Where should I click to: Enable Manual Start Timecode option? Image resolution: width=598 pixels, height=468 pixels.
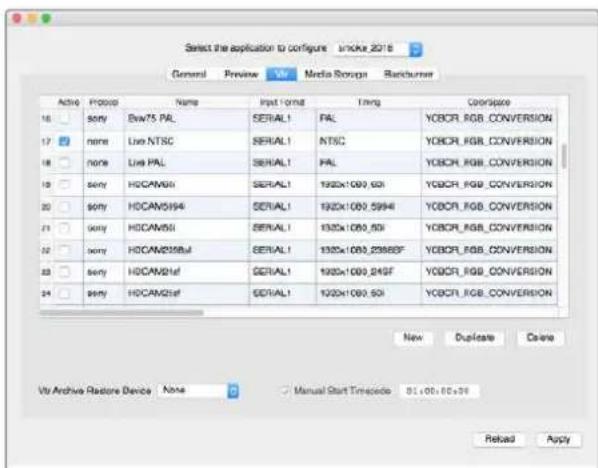click(284, 391)
